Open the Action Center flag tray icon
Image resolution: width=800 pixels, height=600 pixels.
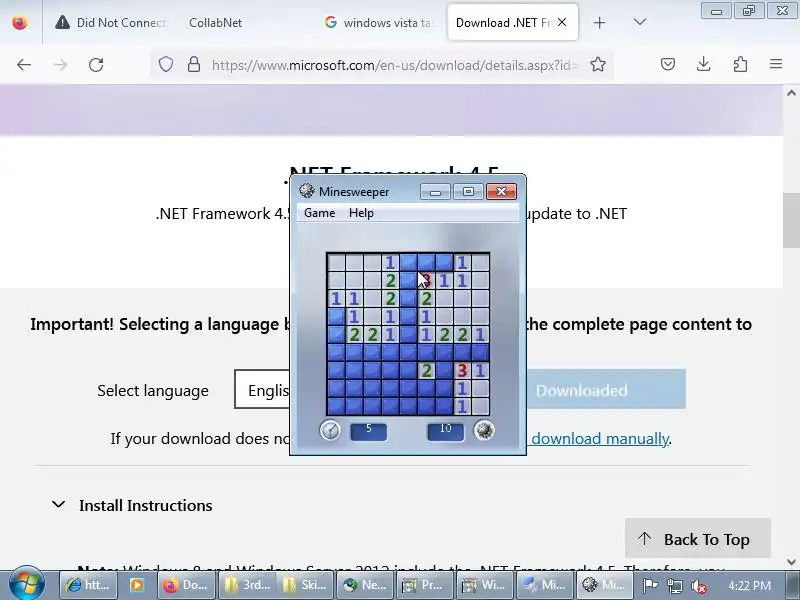pos(649,586)
